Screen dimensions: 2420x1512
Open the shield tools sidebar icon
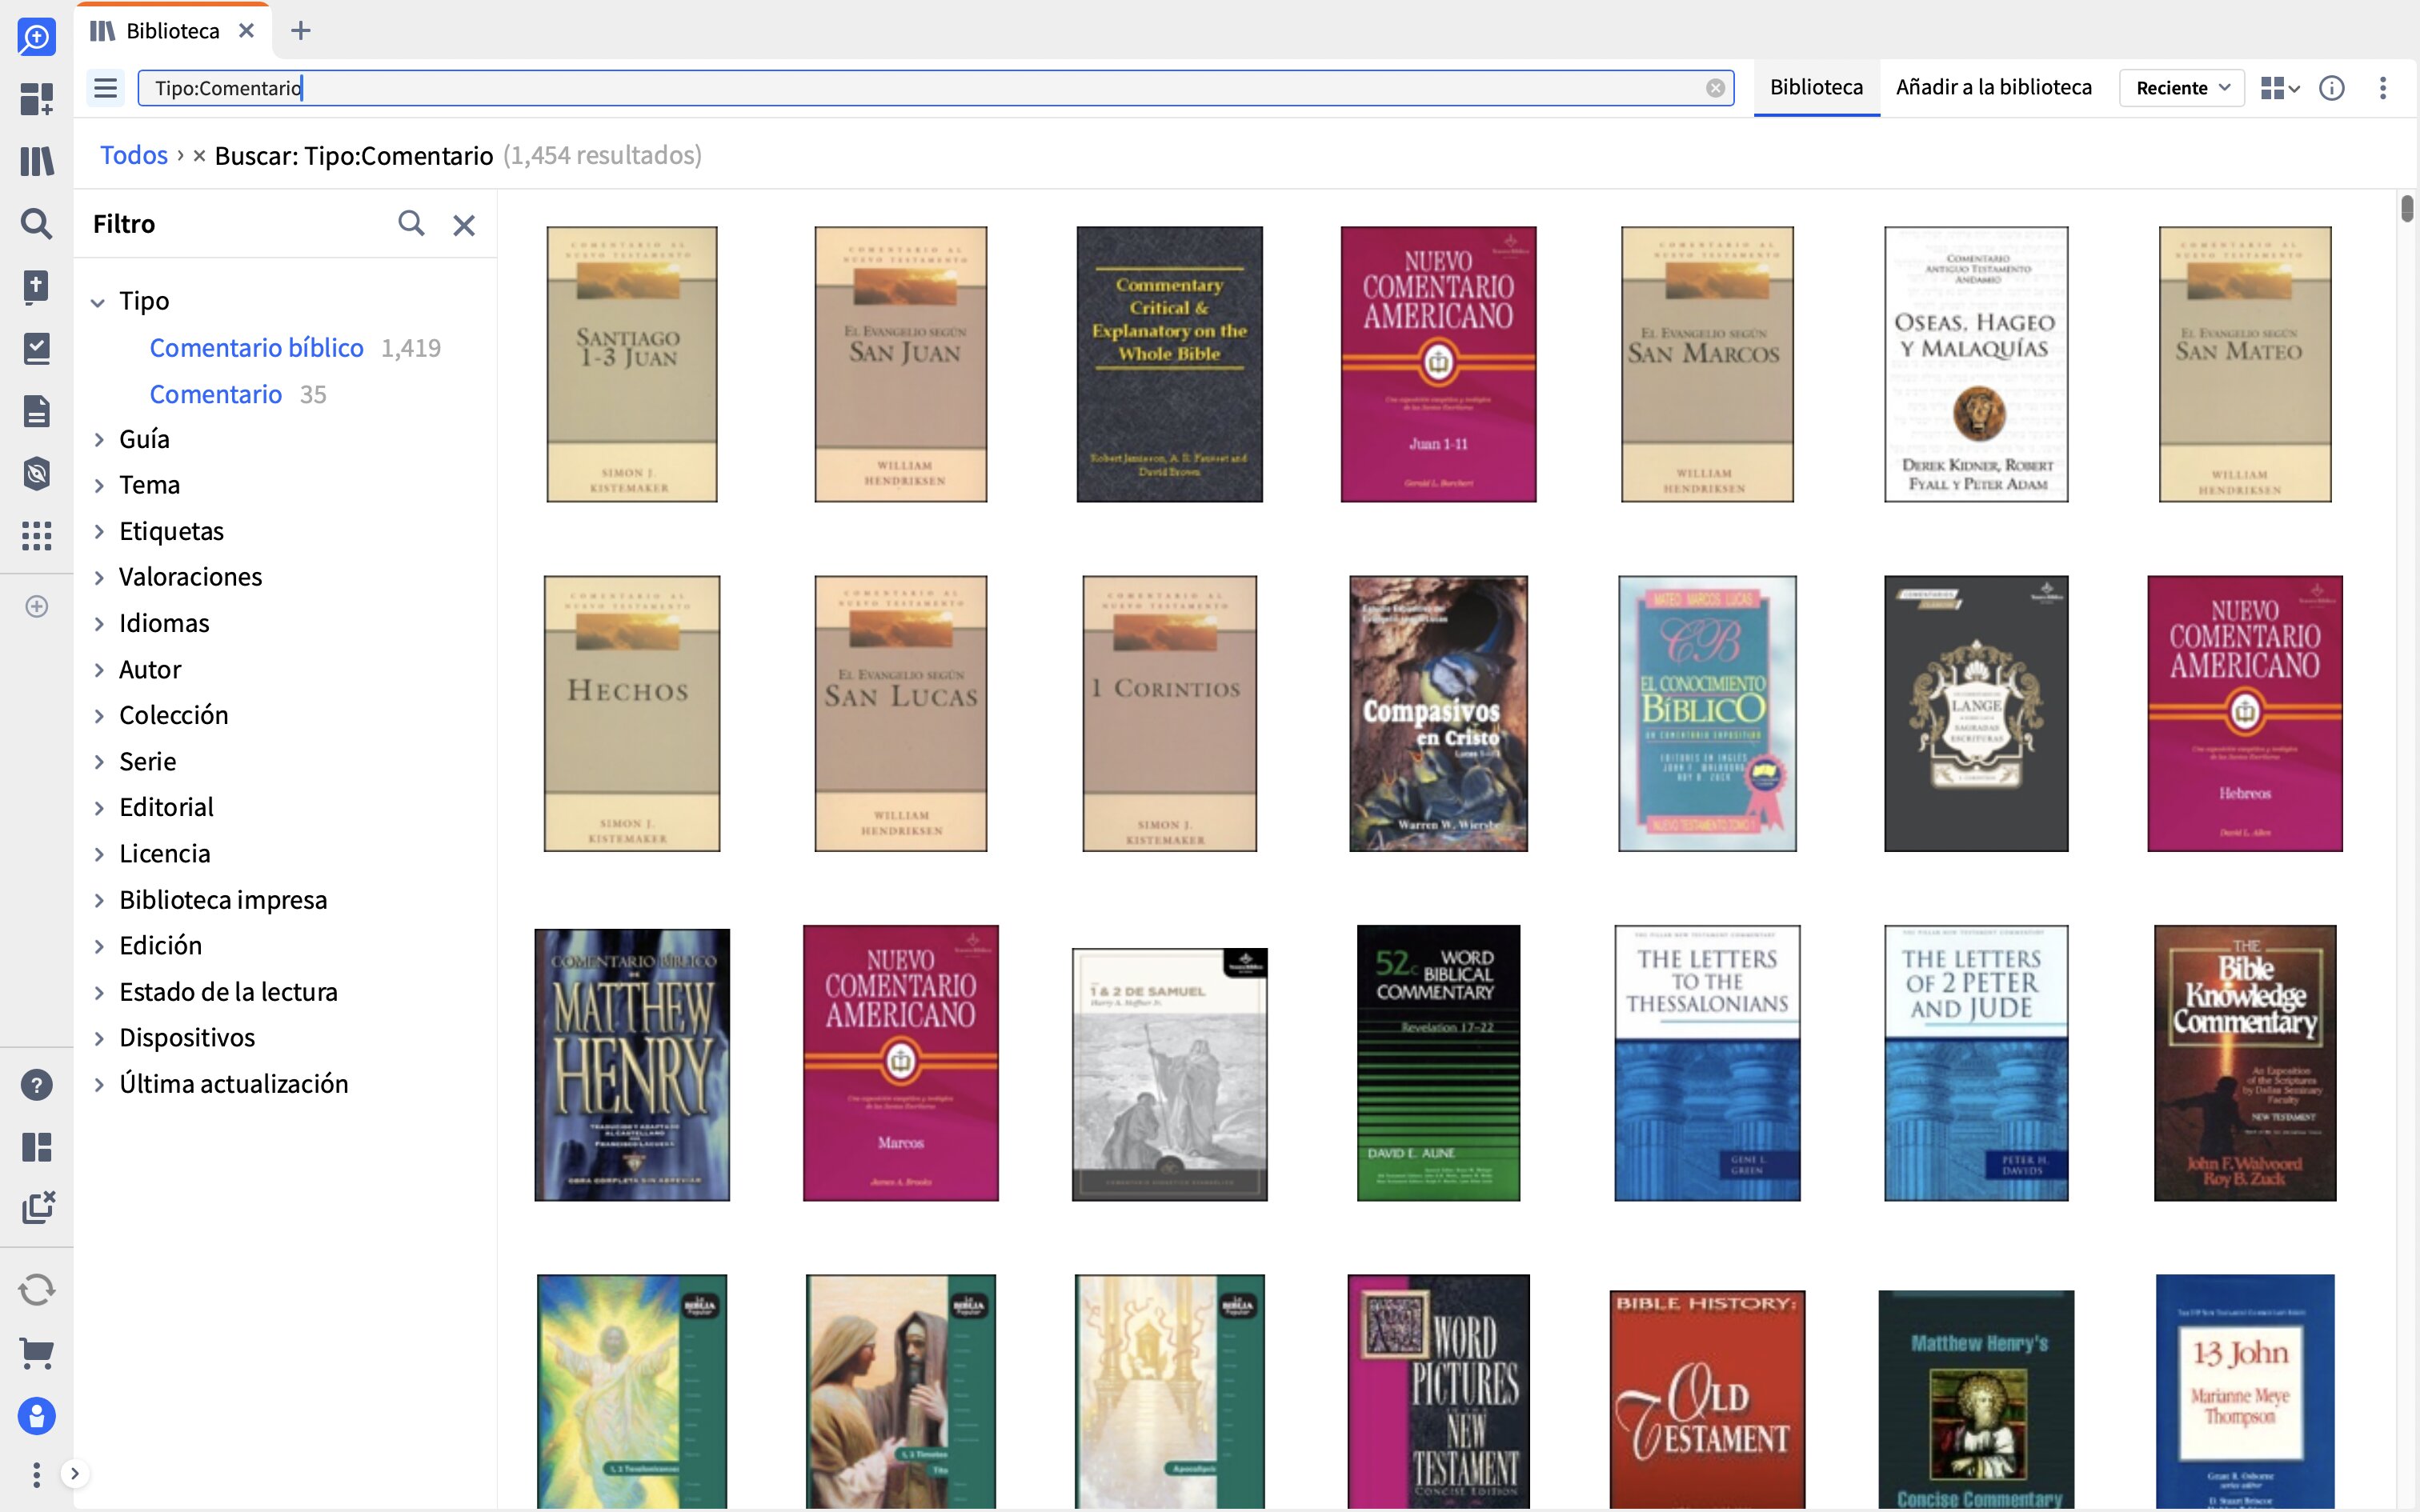pos(36,473)
